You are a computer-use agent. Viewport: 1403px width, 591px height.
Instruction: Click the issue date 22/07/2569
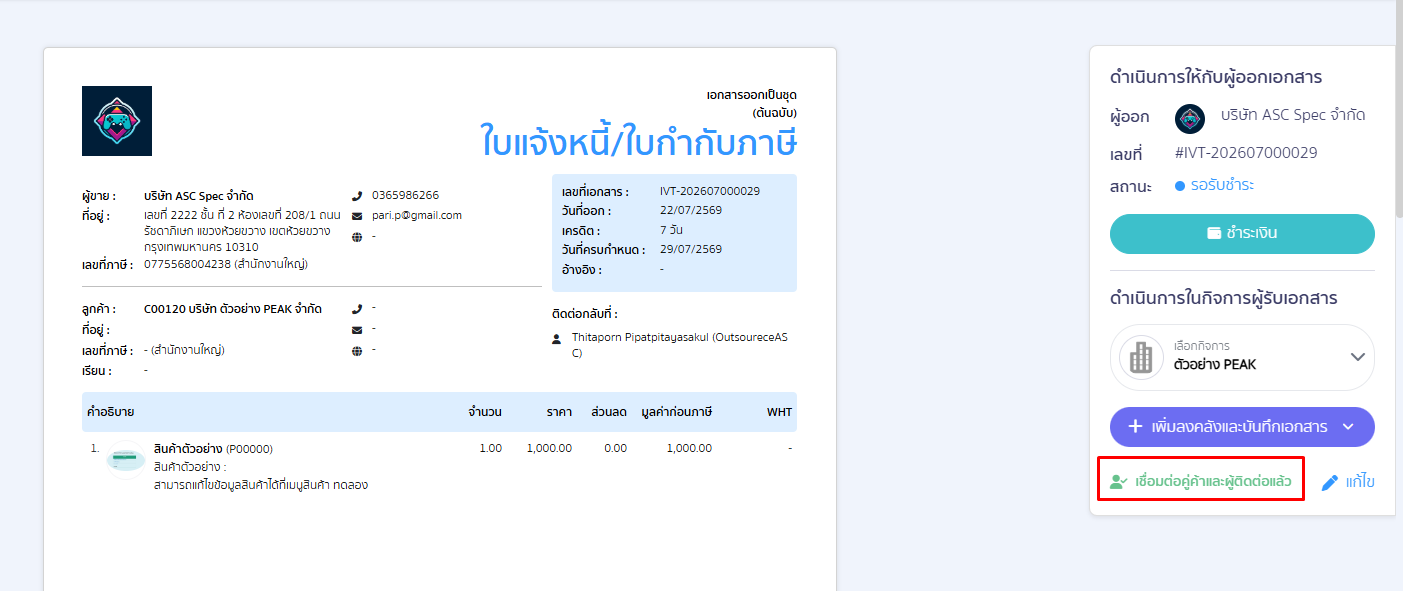(691, 210)
